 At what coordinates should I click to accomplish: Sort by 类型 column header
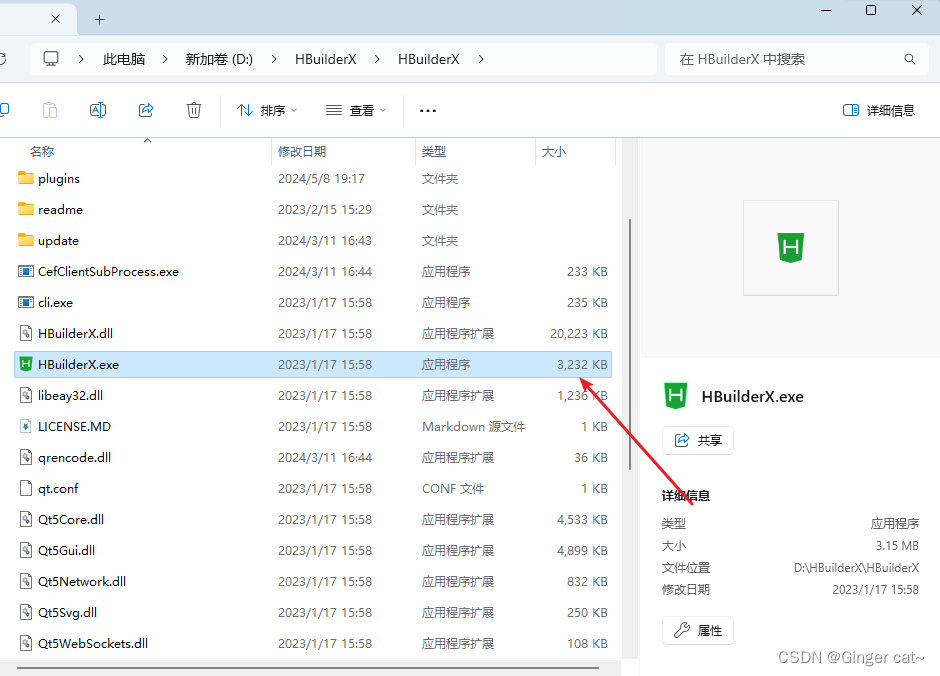click(x=434, y=152)
